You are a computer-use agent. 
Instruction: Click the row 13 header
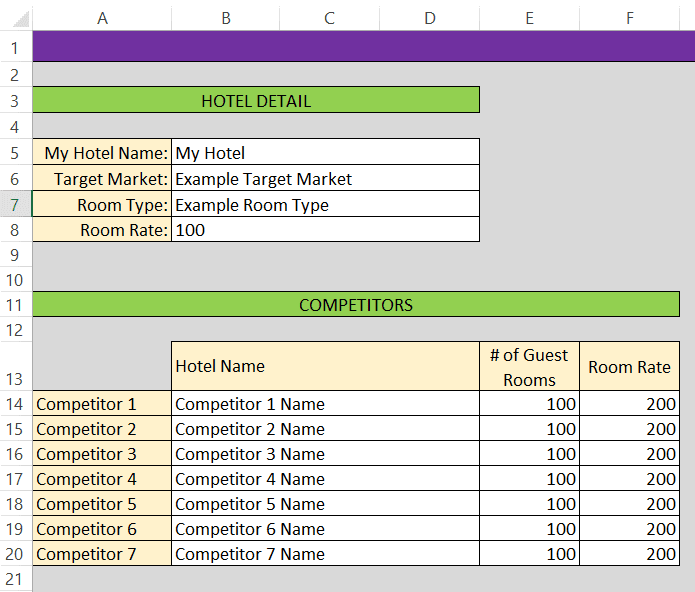15,379
